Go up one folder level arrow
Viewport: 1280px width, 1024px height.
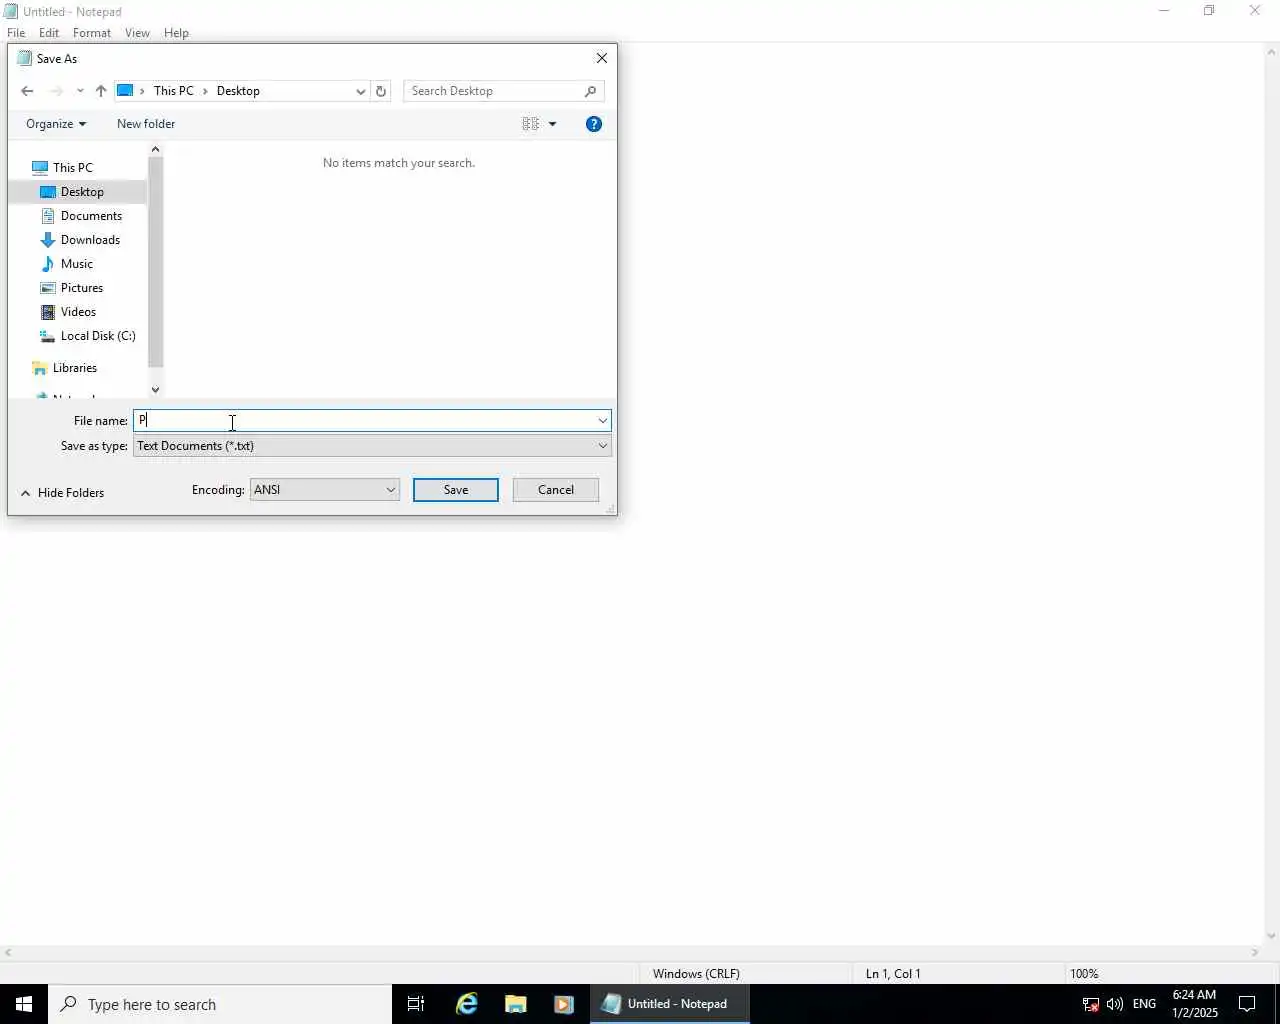[101, 91]
